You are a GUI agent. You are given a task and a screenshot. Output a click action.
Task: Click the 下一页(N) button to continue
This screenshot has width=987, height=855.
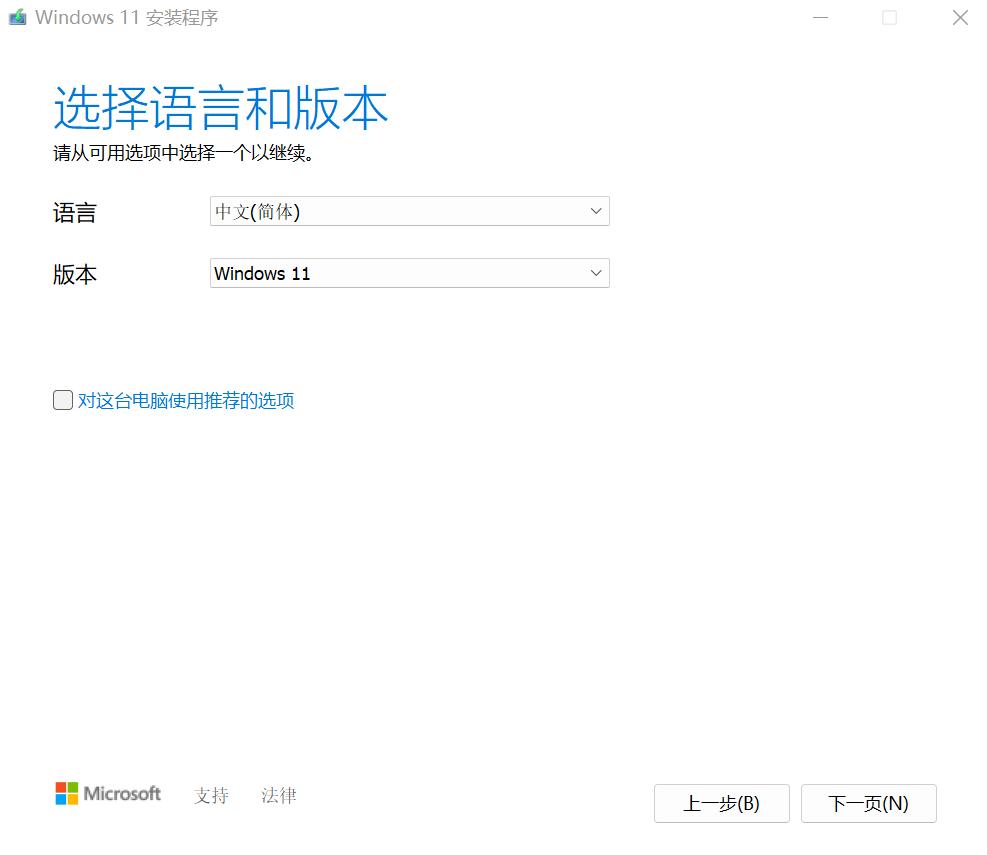(868, 803)
